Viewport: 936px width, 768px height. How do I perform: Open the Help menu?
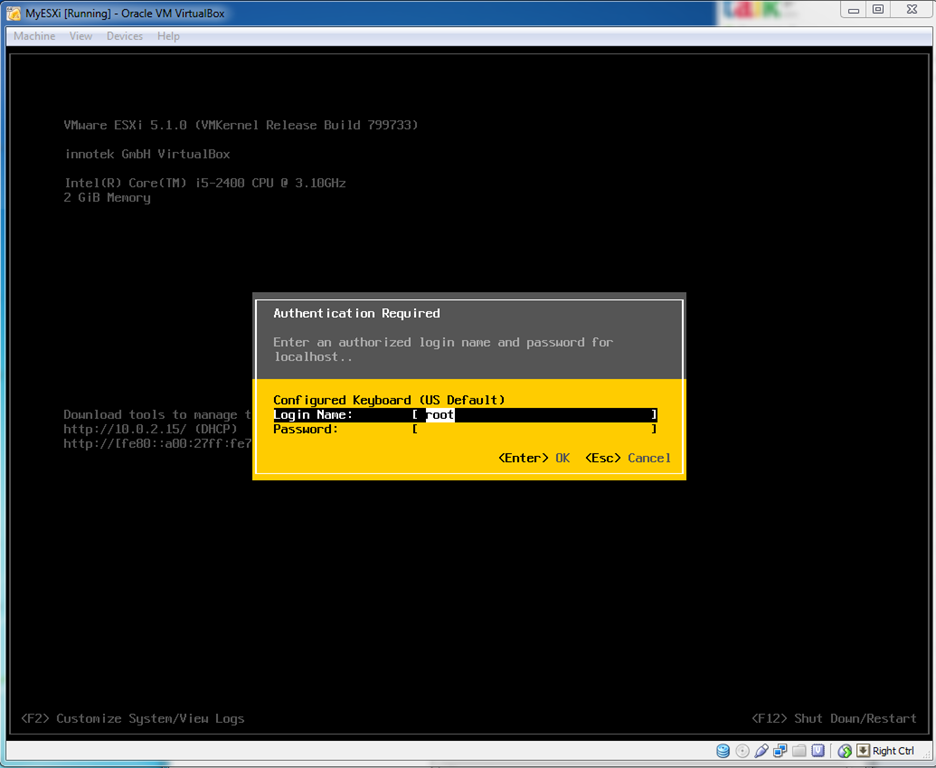tap(168, 36)
